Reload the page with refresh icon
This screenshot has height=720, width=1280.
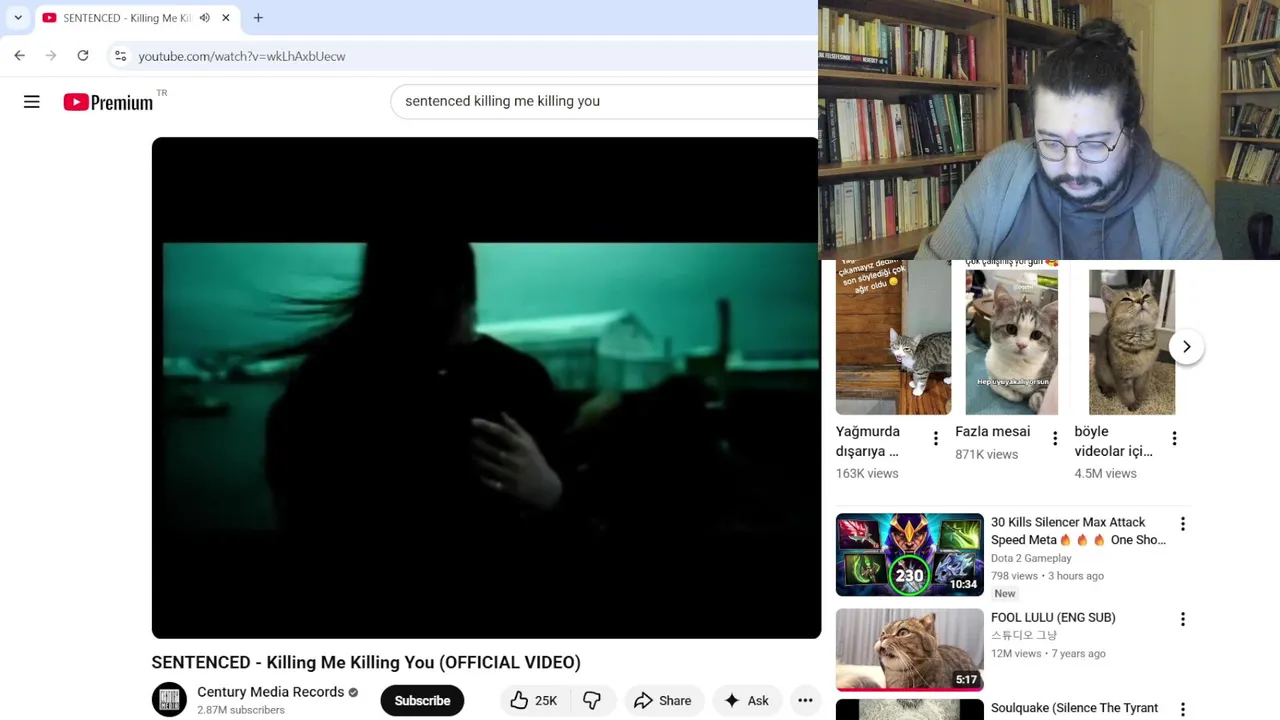coord(83,56)
